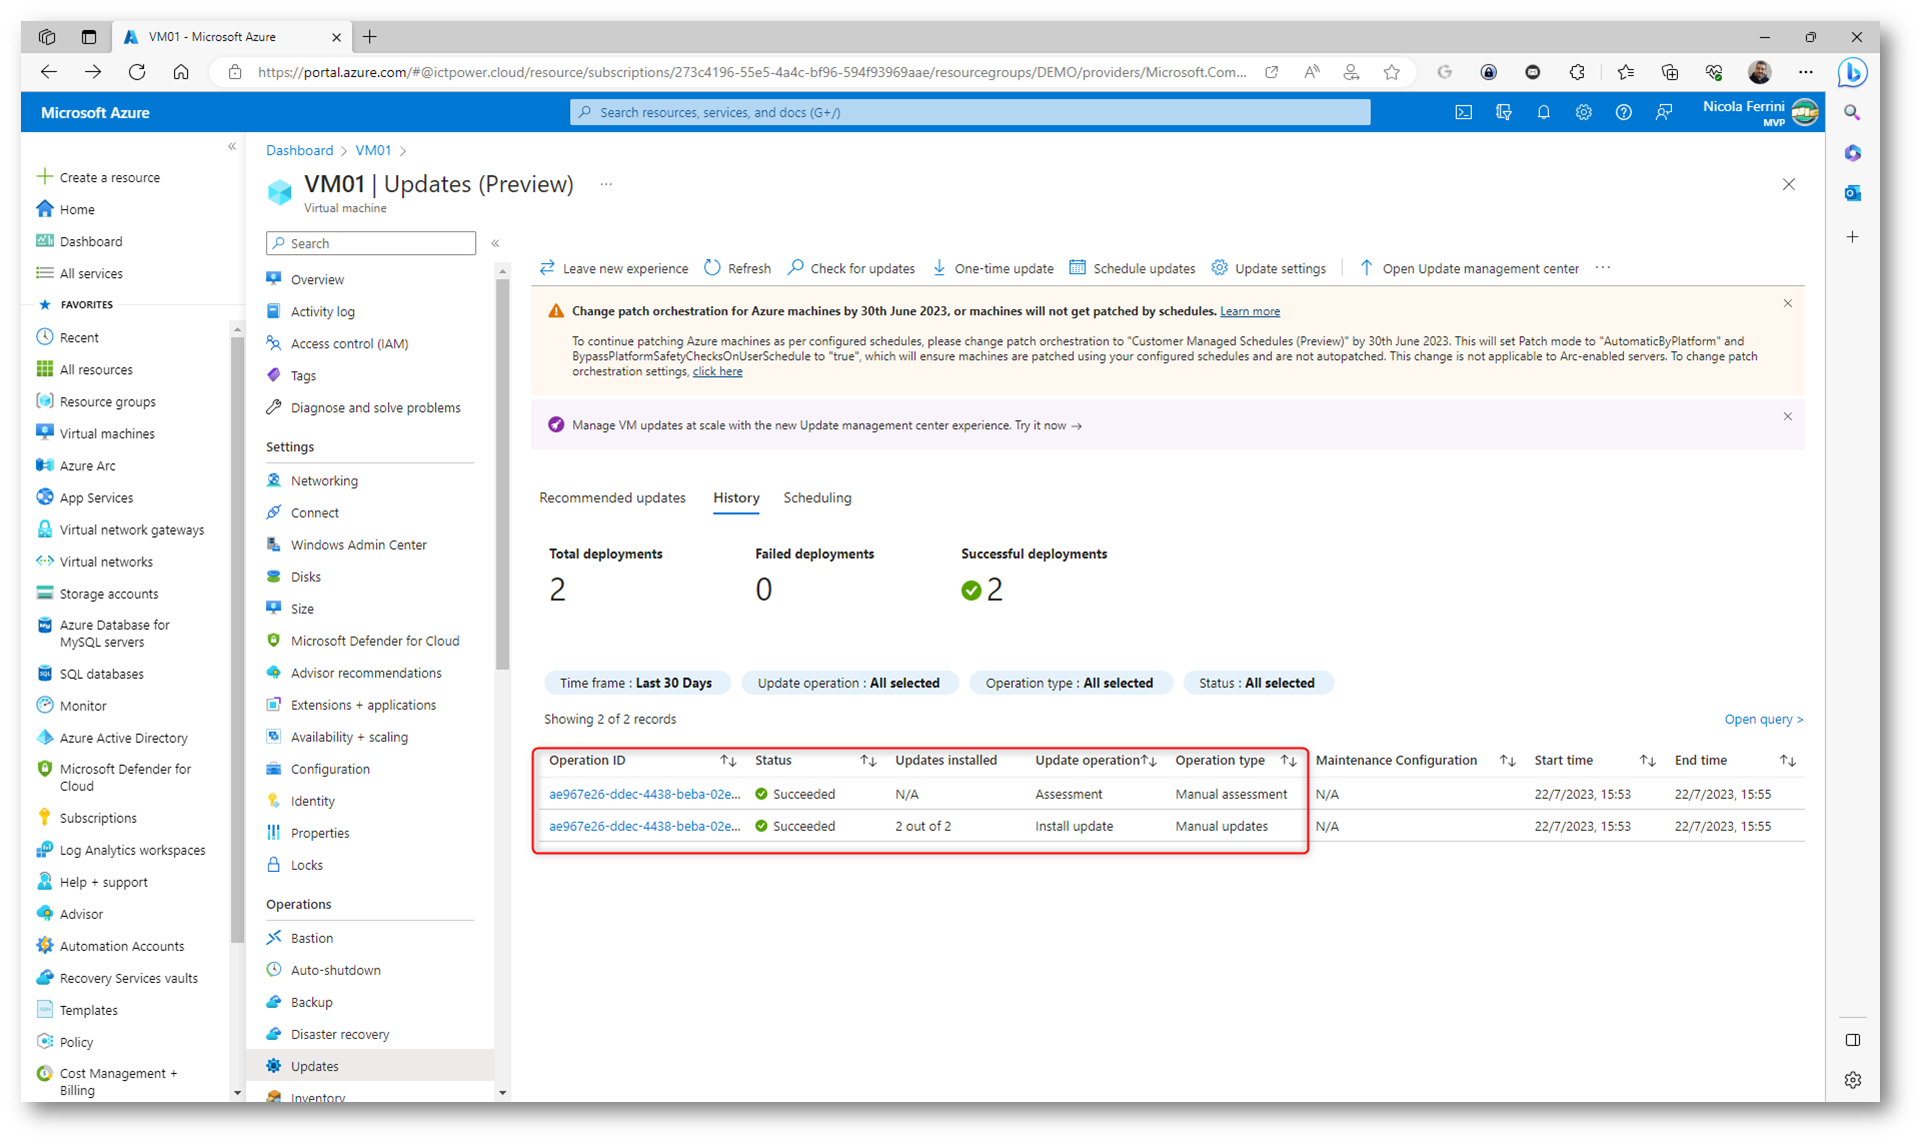Screen dimensions: 1922x1144
Task: Click Search resources, services, and docs box
Action: point(970,112)
